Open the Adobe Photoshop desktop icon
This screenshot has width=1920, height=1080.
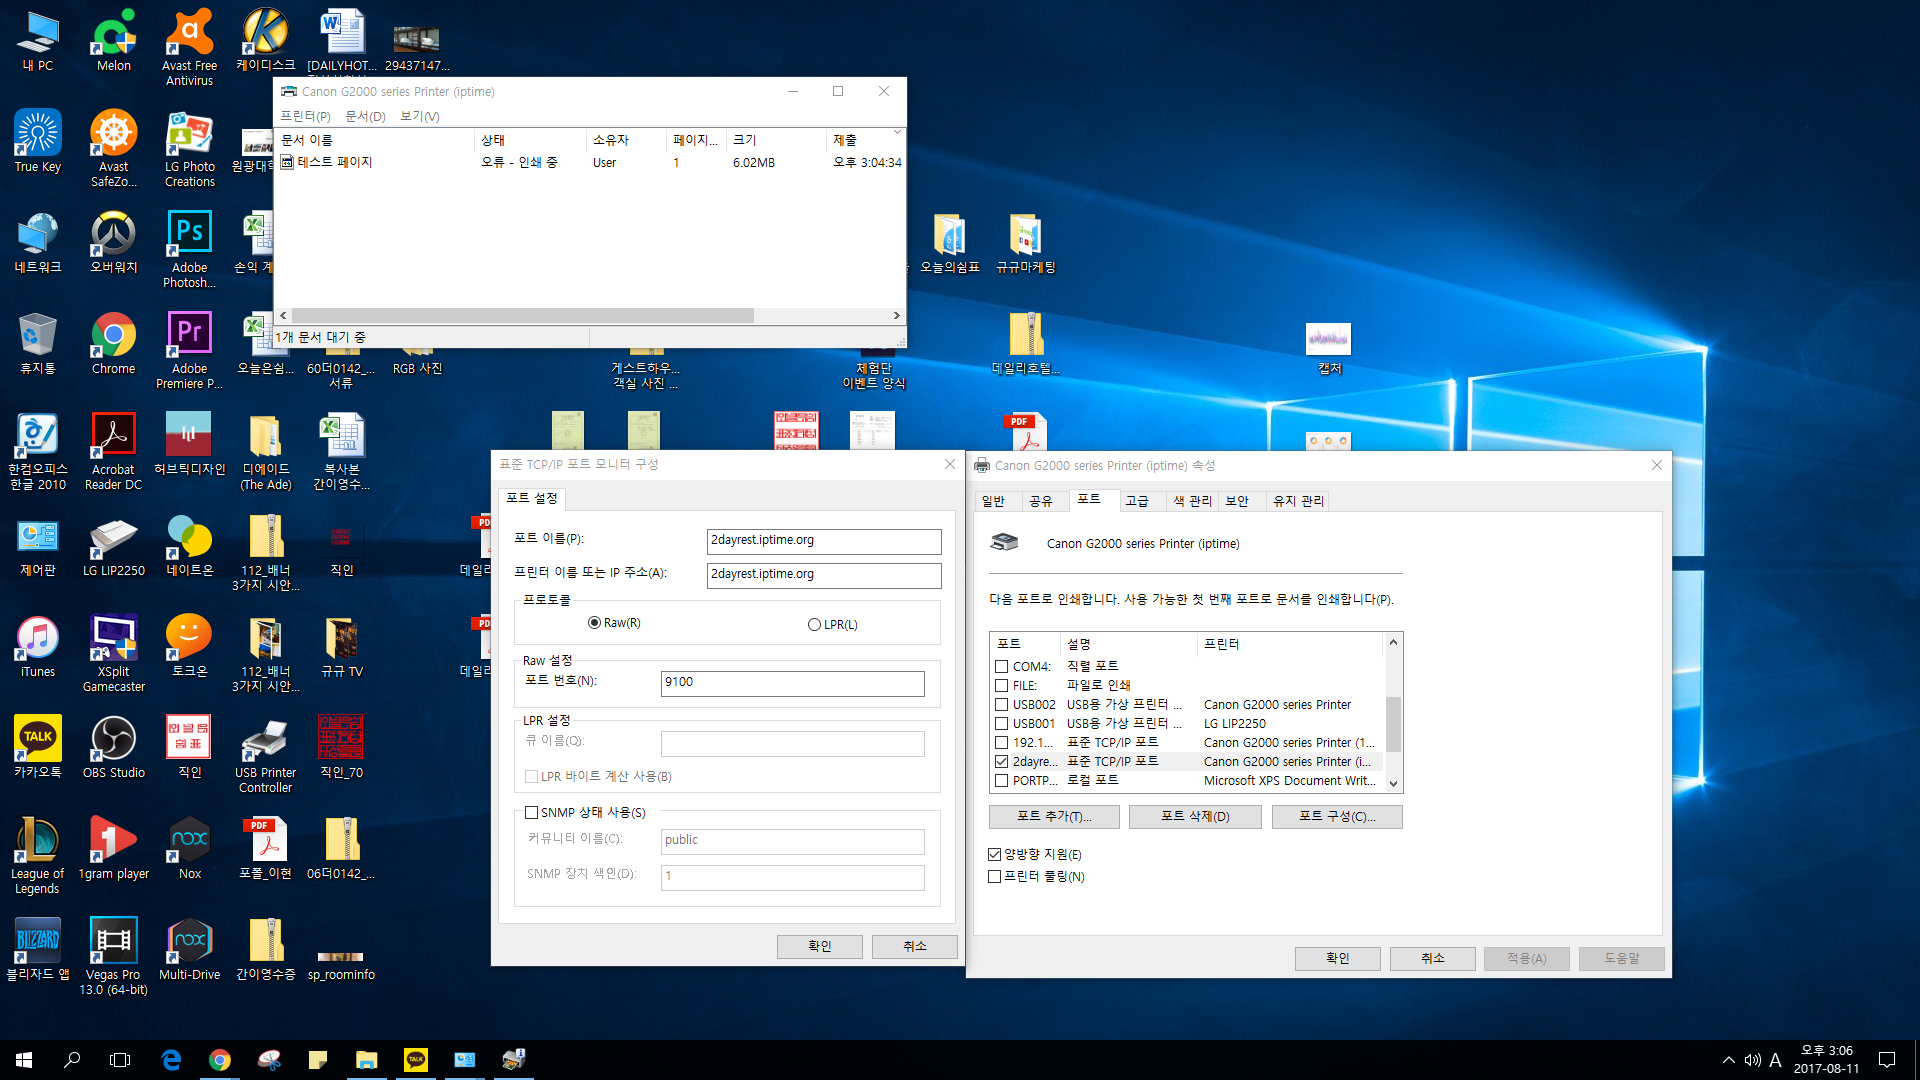[x=189, y=249]
